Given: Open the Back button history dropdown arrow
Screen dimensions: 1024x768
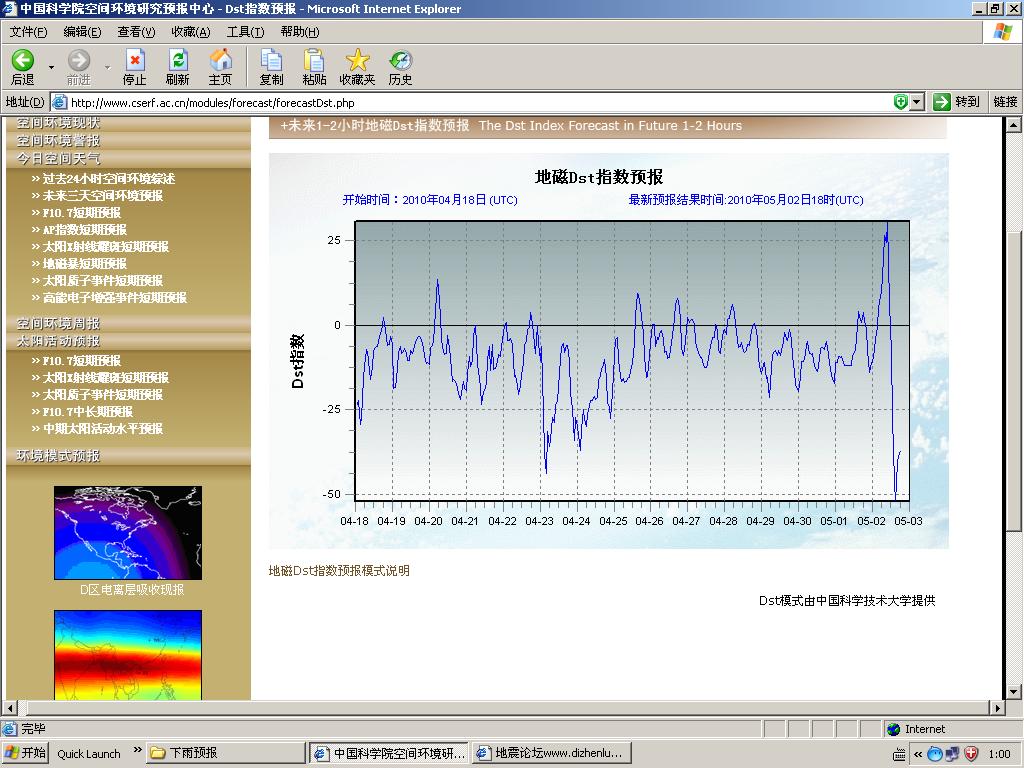Looking at the screenshot, I should (x=52, y=67).
